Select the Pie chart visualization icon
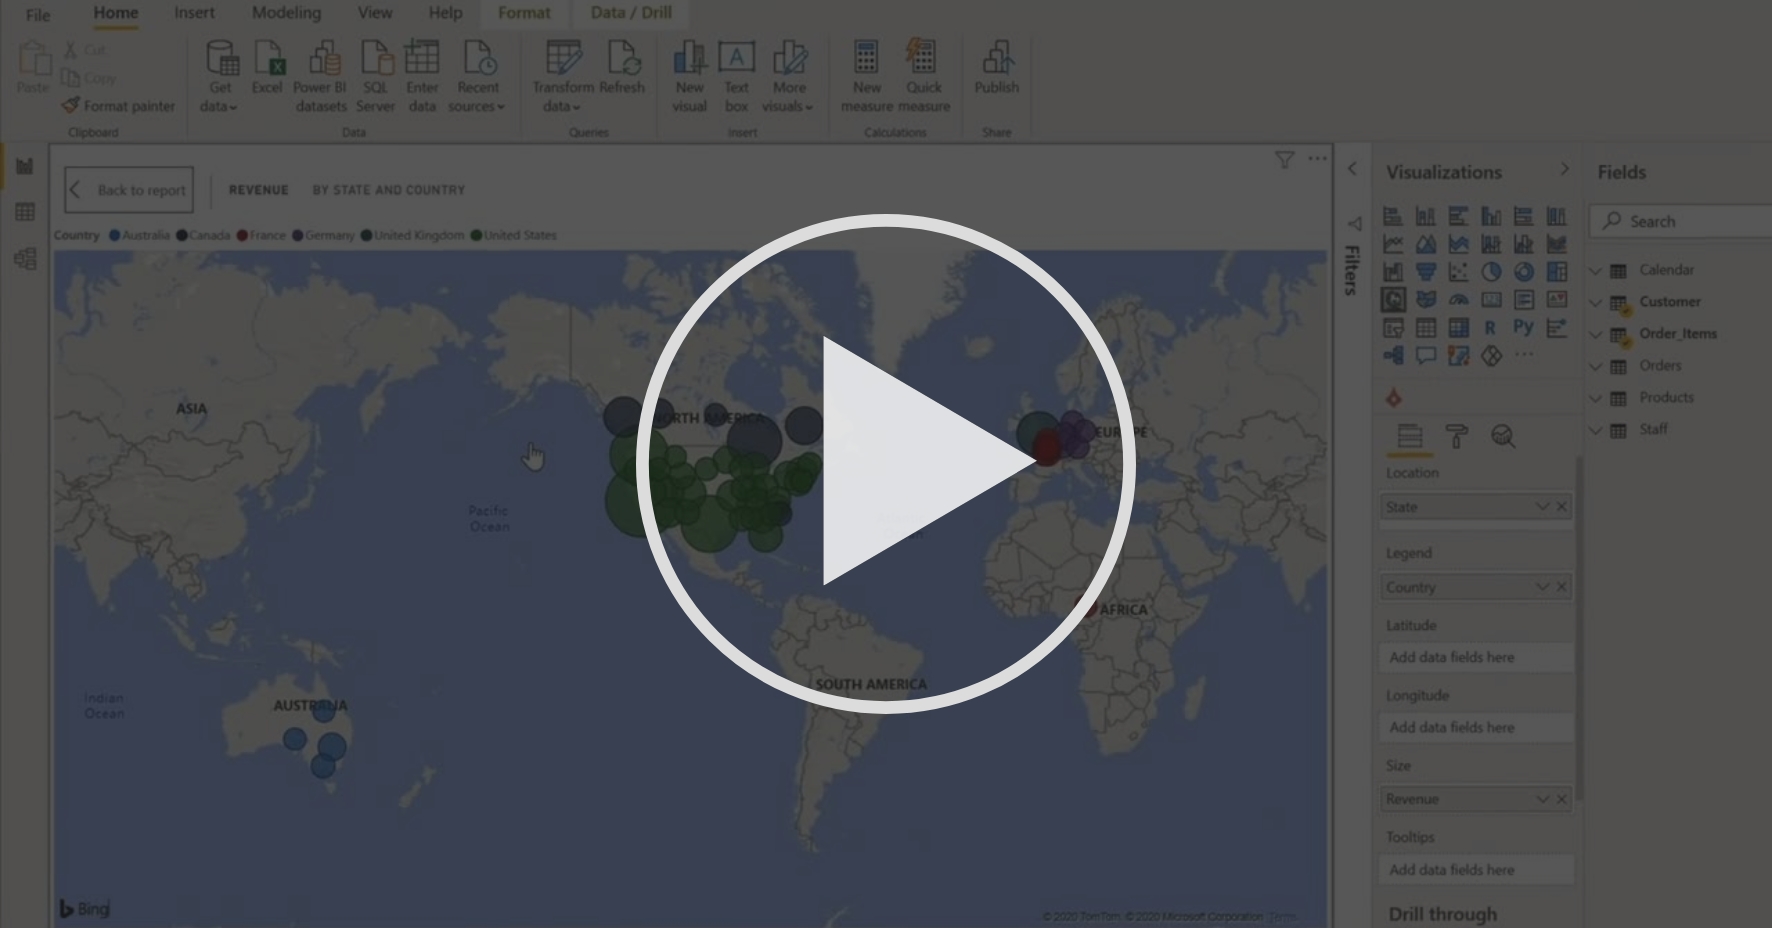Screen dimensions: 1772x928 click(x=1491, y=271)
